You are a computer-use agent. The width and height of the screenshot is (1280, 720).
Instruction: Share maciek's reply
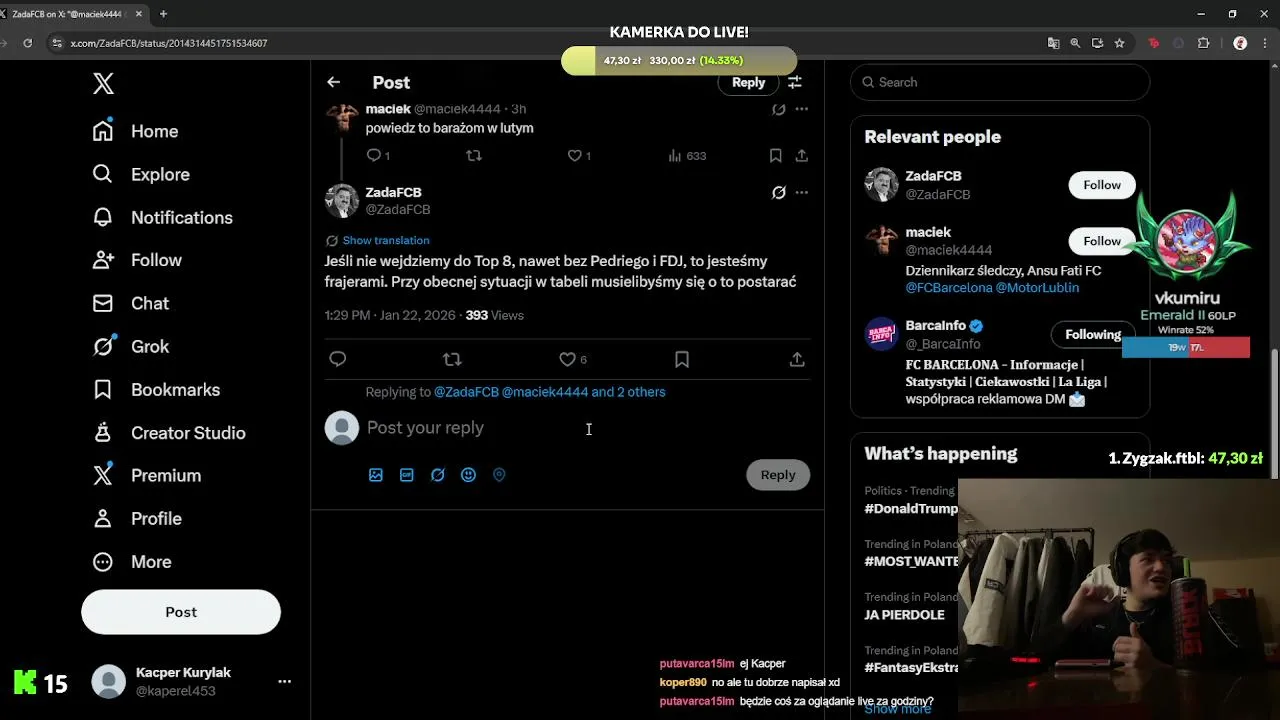click(801, 155)
